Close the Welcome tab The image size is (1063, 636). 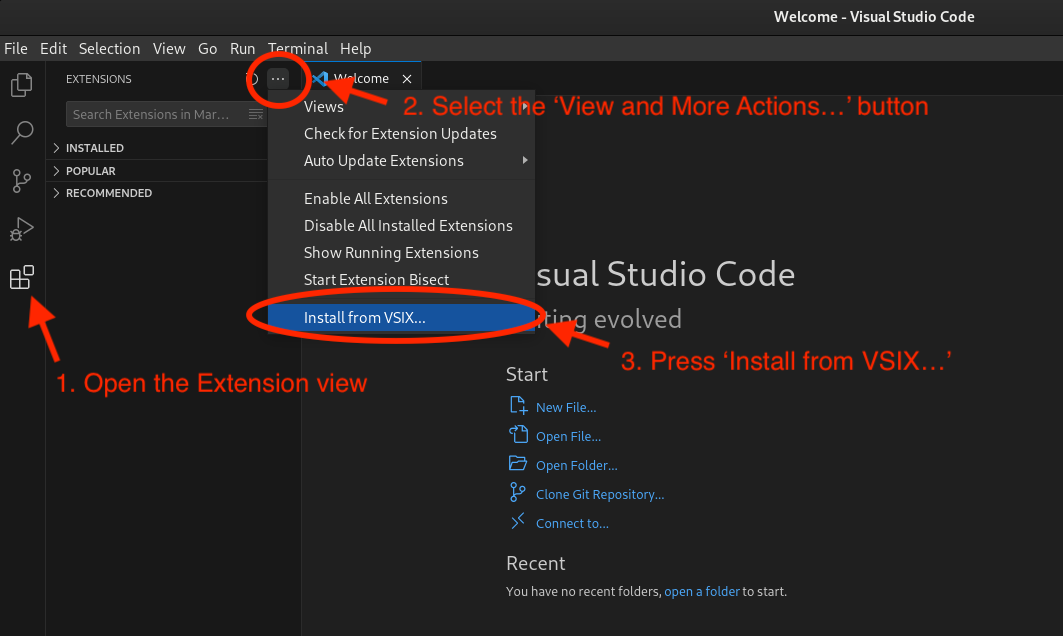[407, 79]
